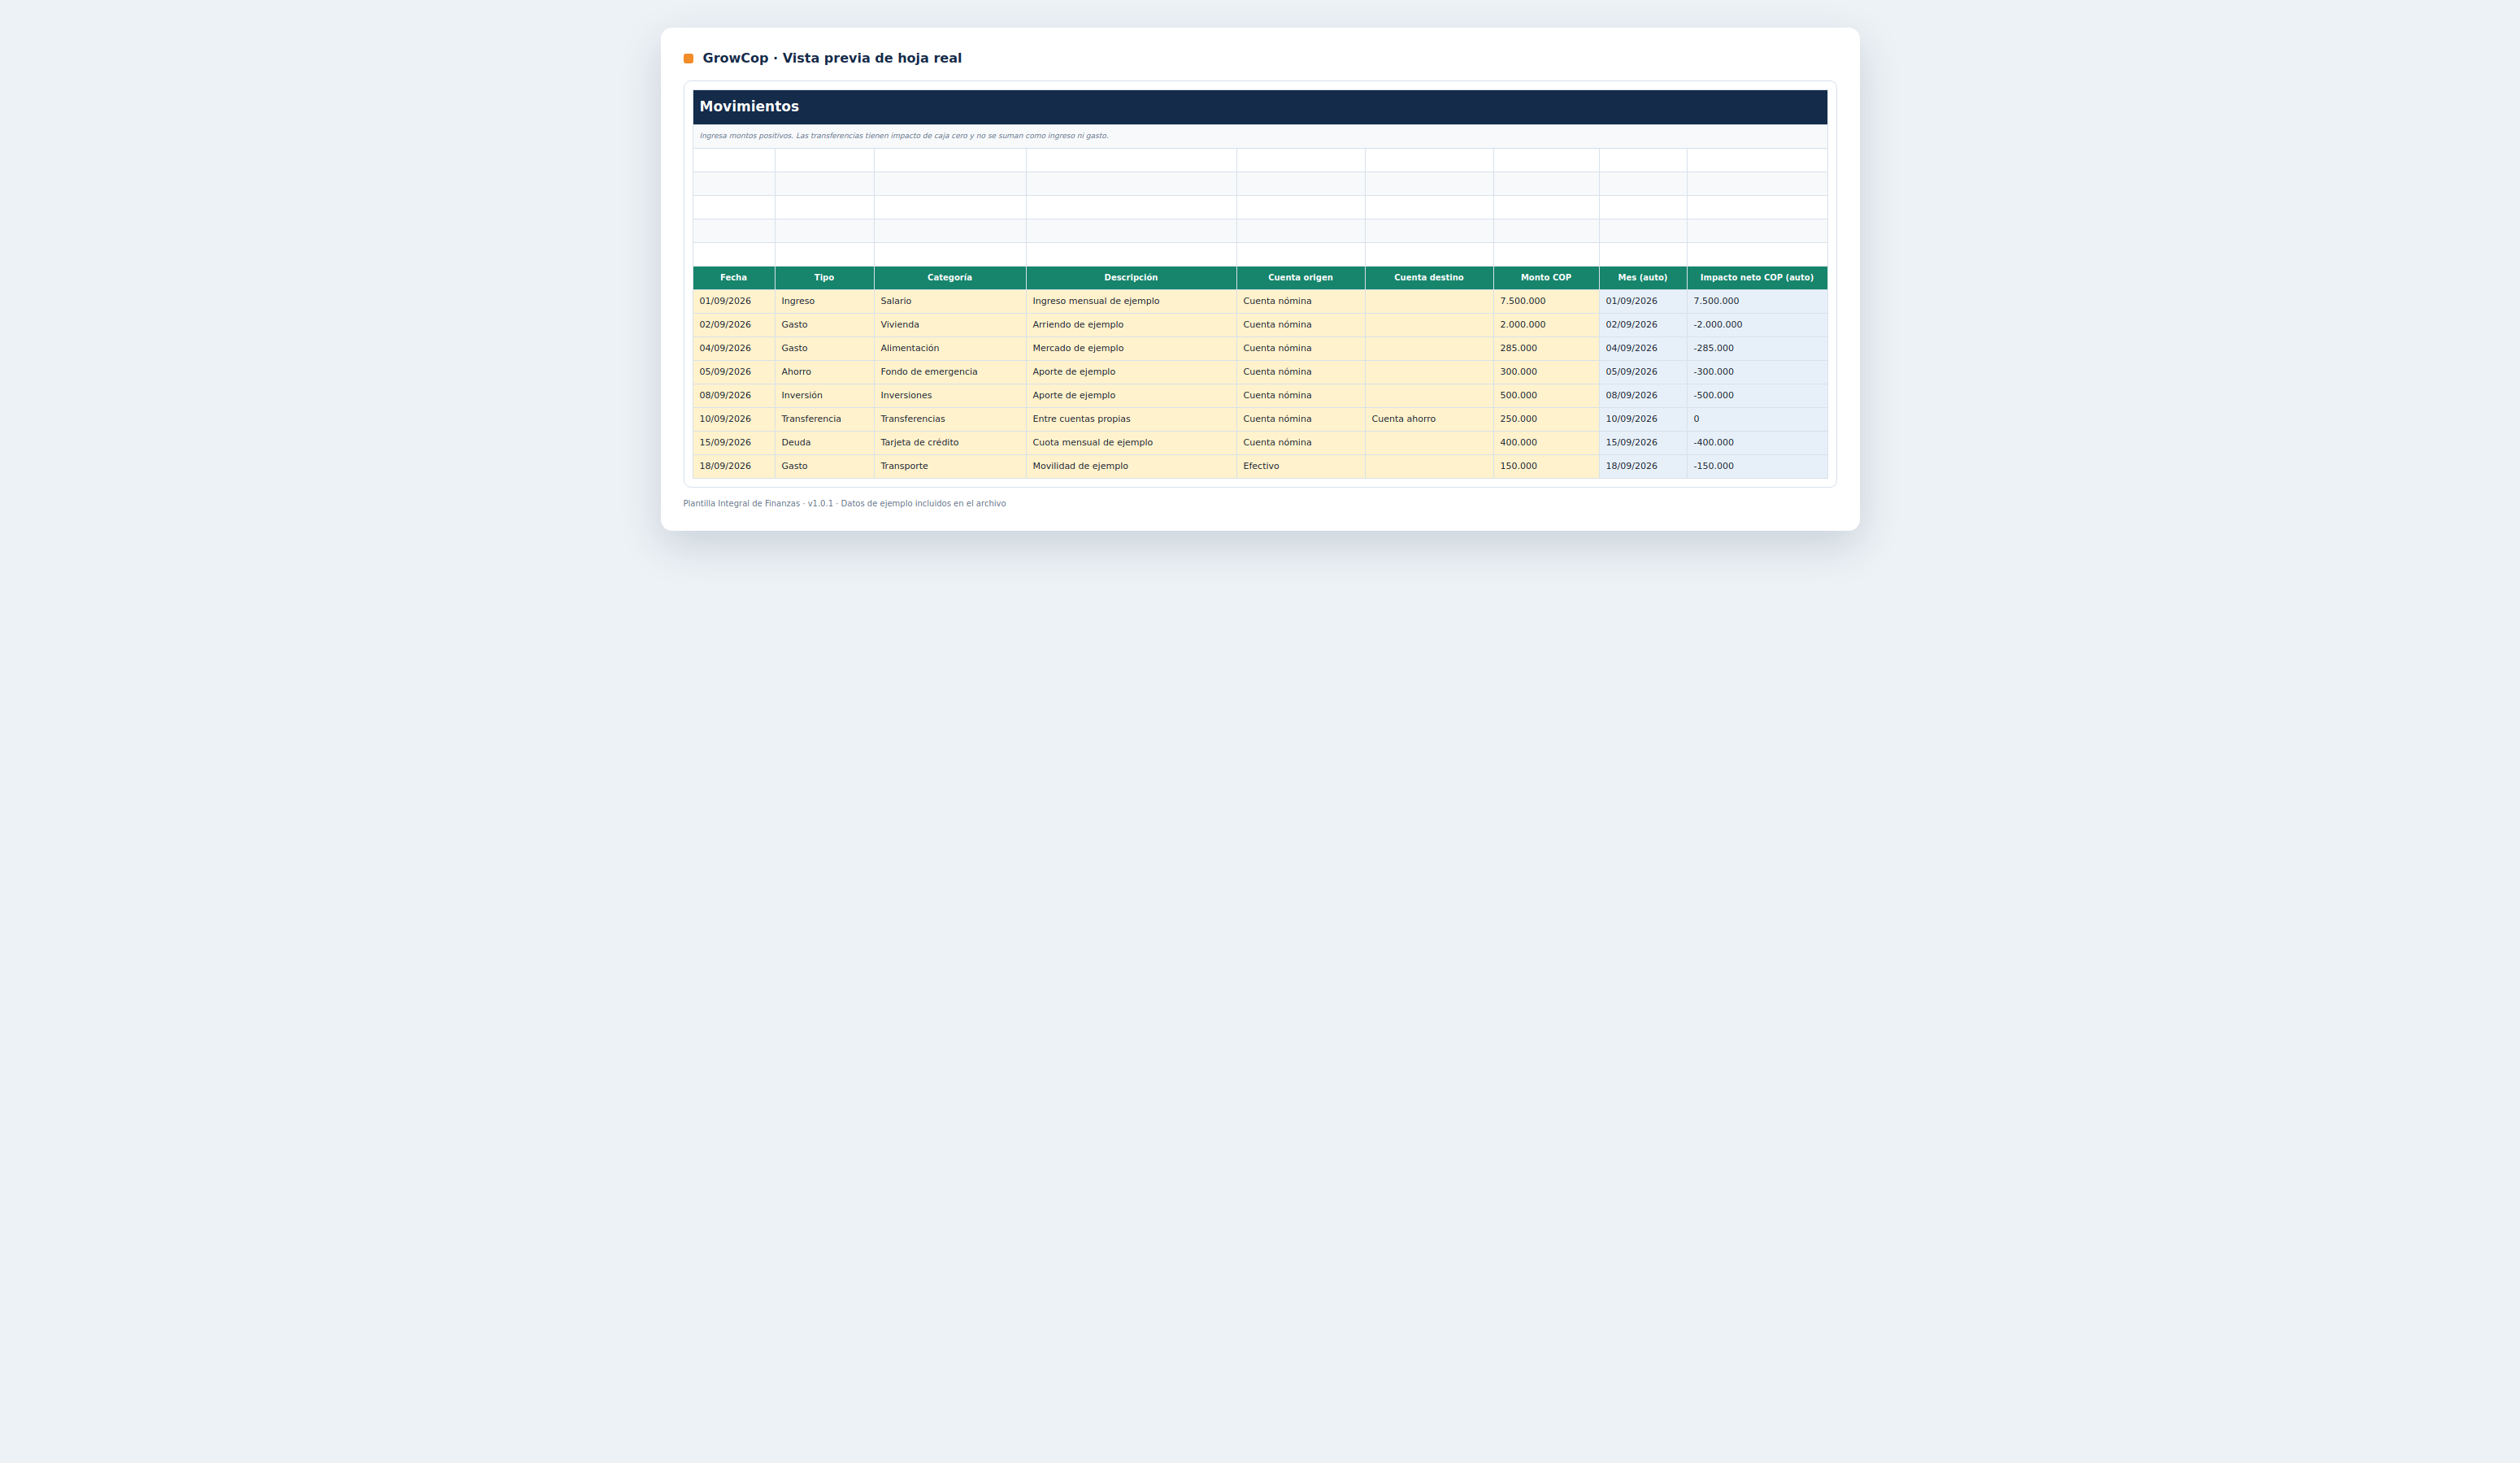
Task: Select the Descripción column header
Action: point(1131,278)
